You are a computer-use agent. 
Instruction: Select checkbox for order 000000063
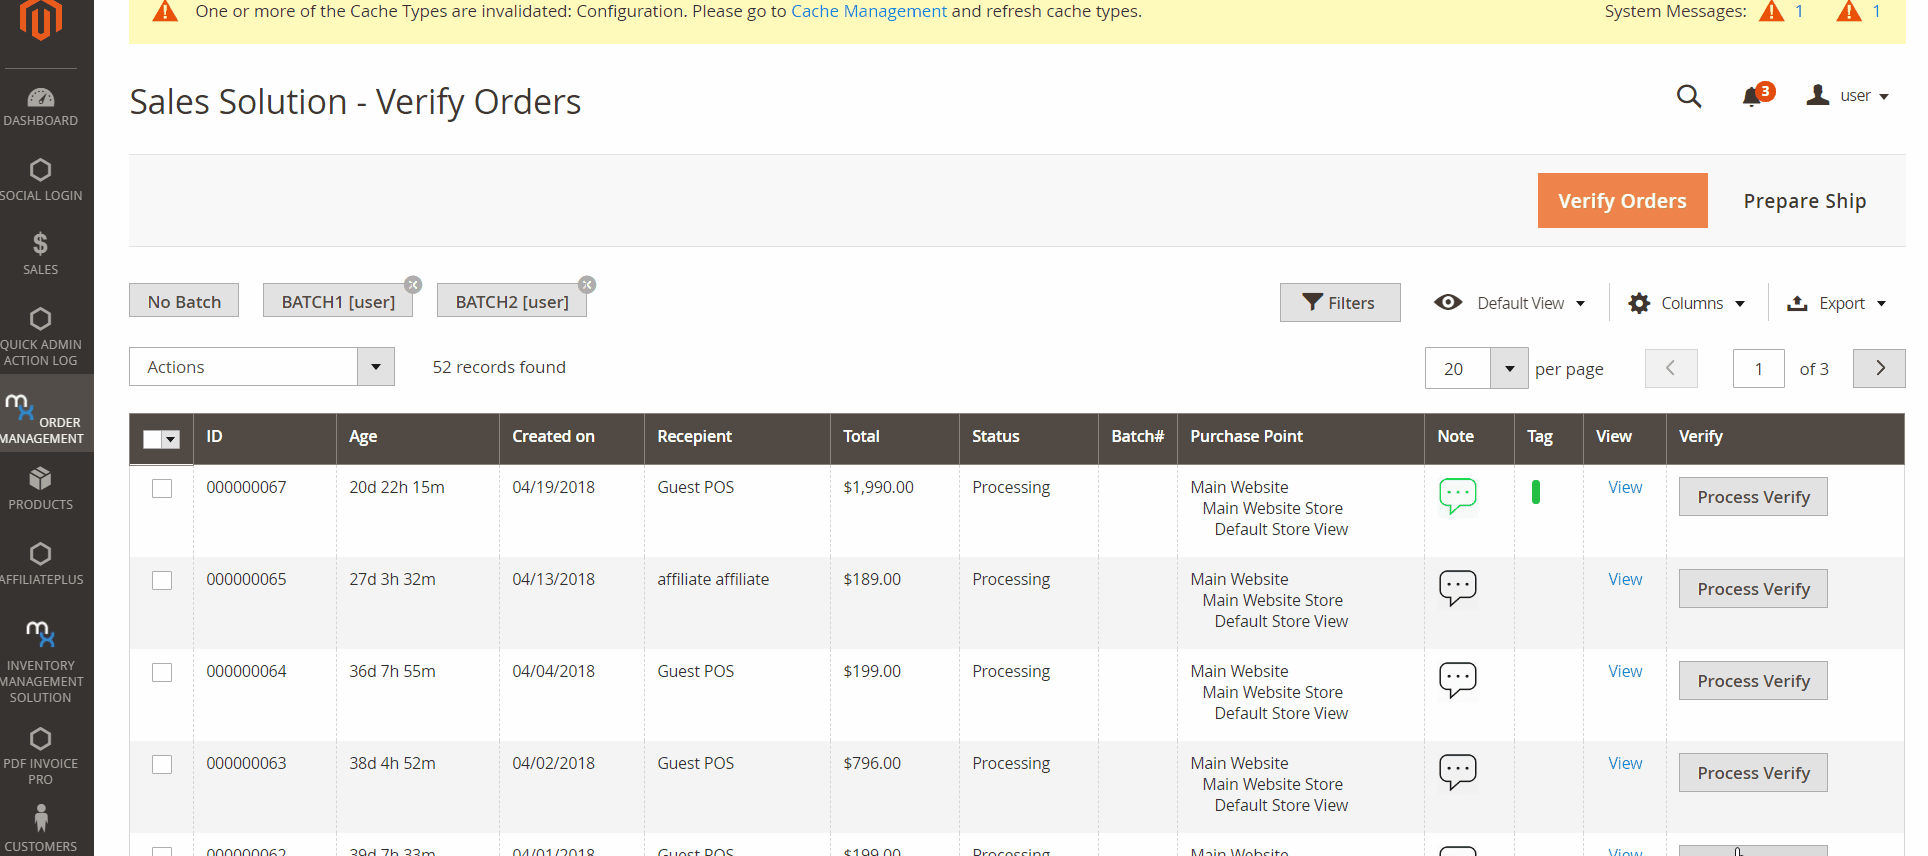(162, 764)
